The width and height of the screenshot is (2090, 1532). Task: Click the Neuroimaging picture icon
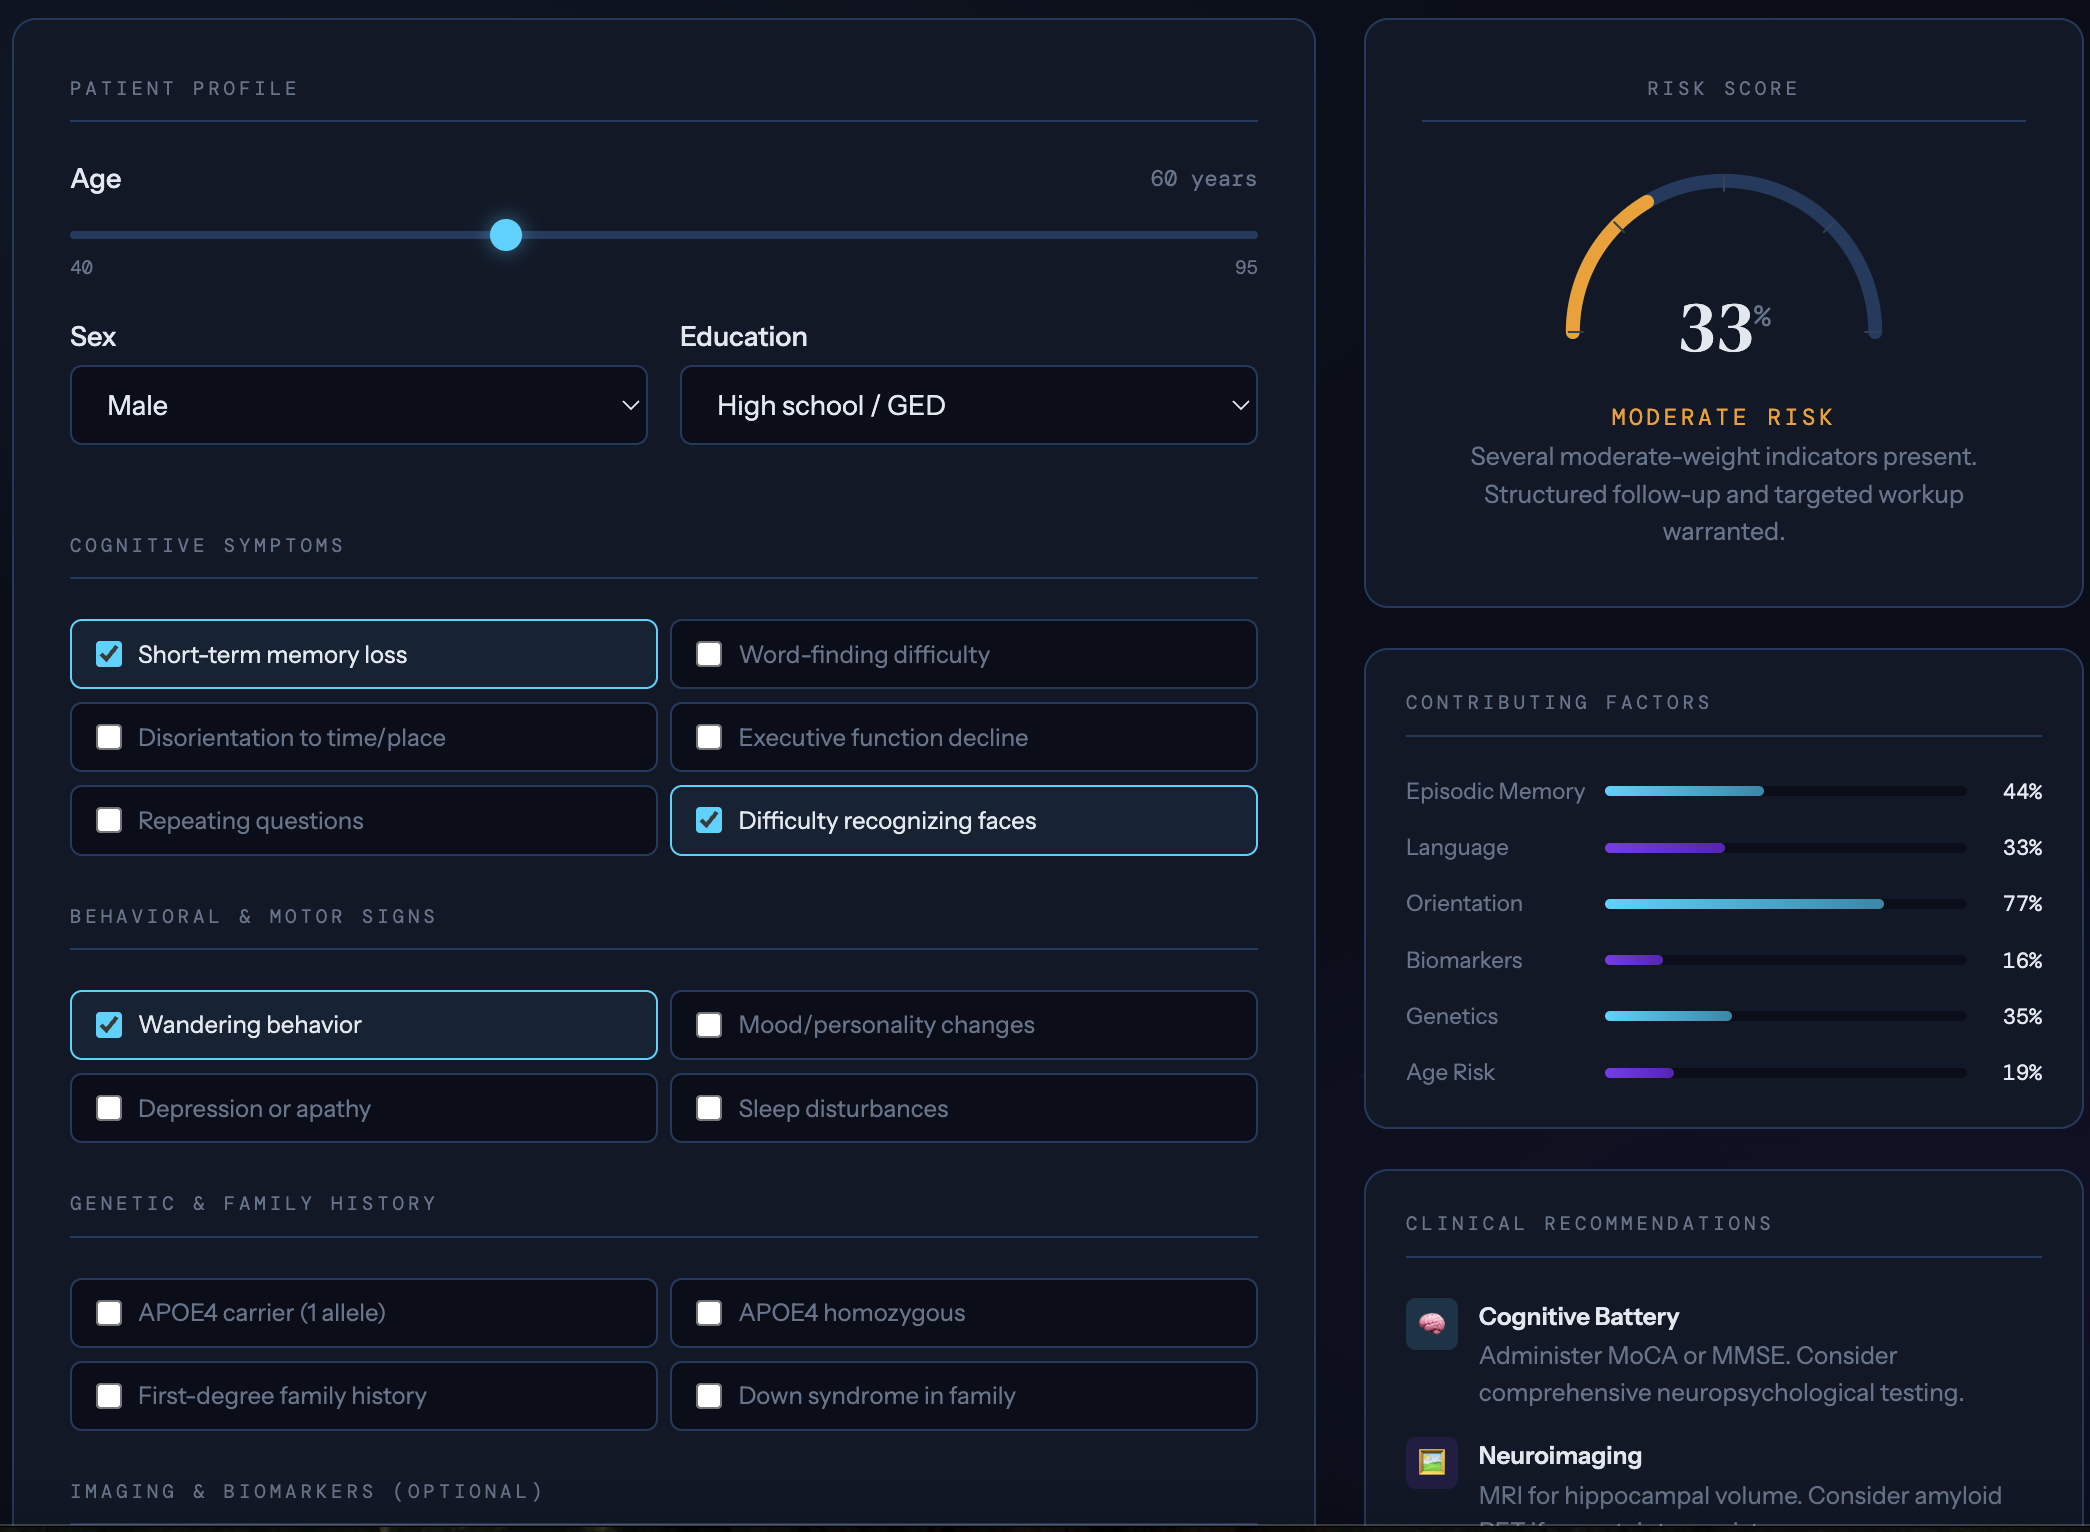1431,1463
